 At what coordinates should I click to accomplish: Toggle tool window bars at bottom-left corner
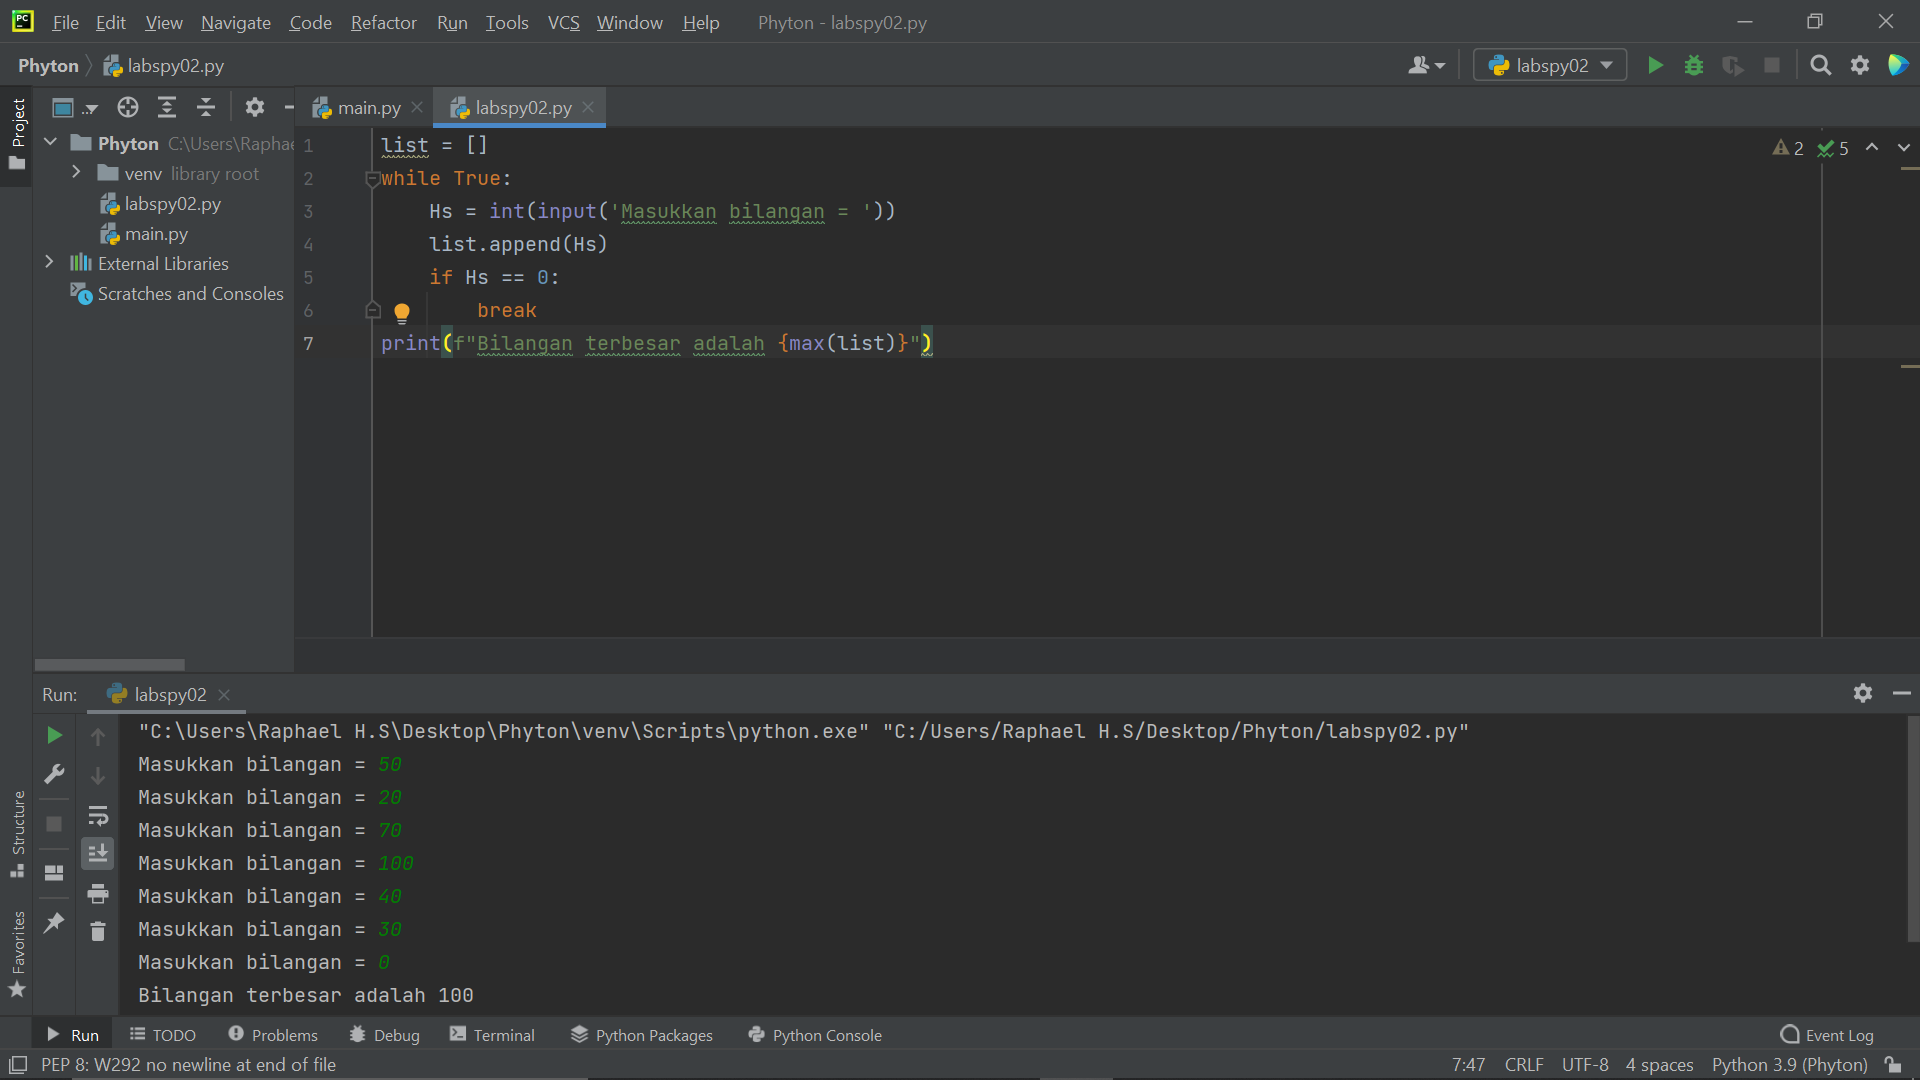point(17,1065)
